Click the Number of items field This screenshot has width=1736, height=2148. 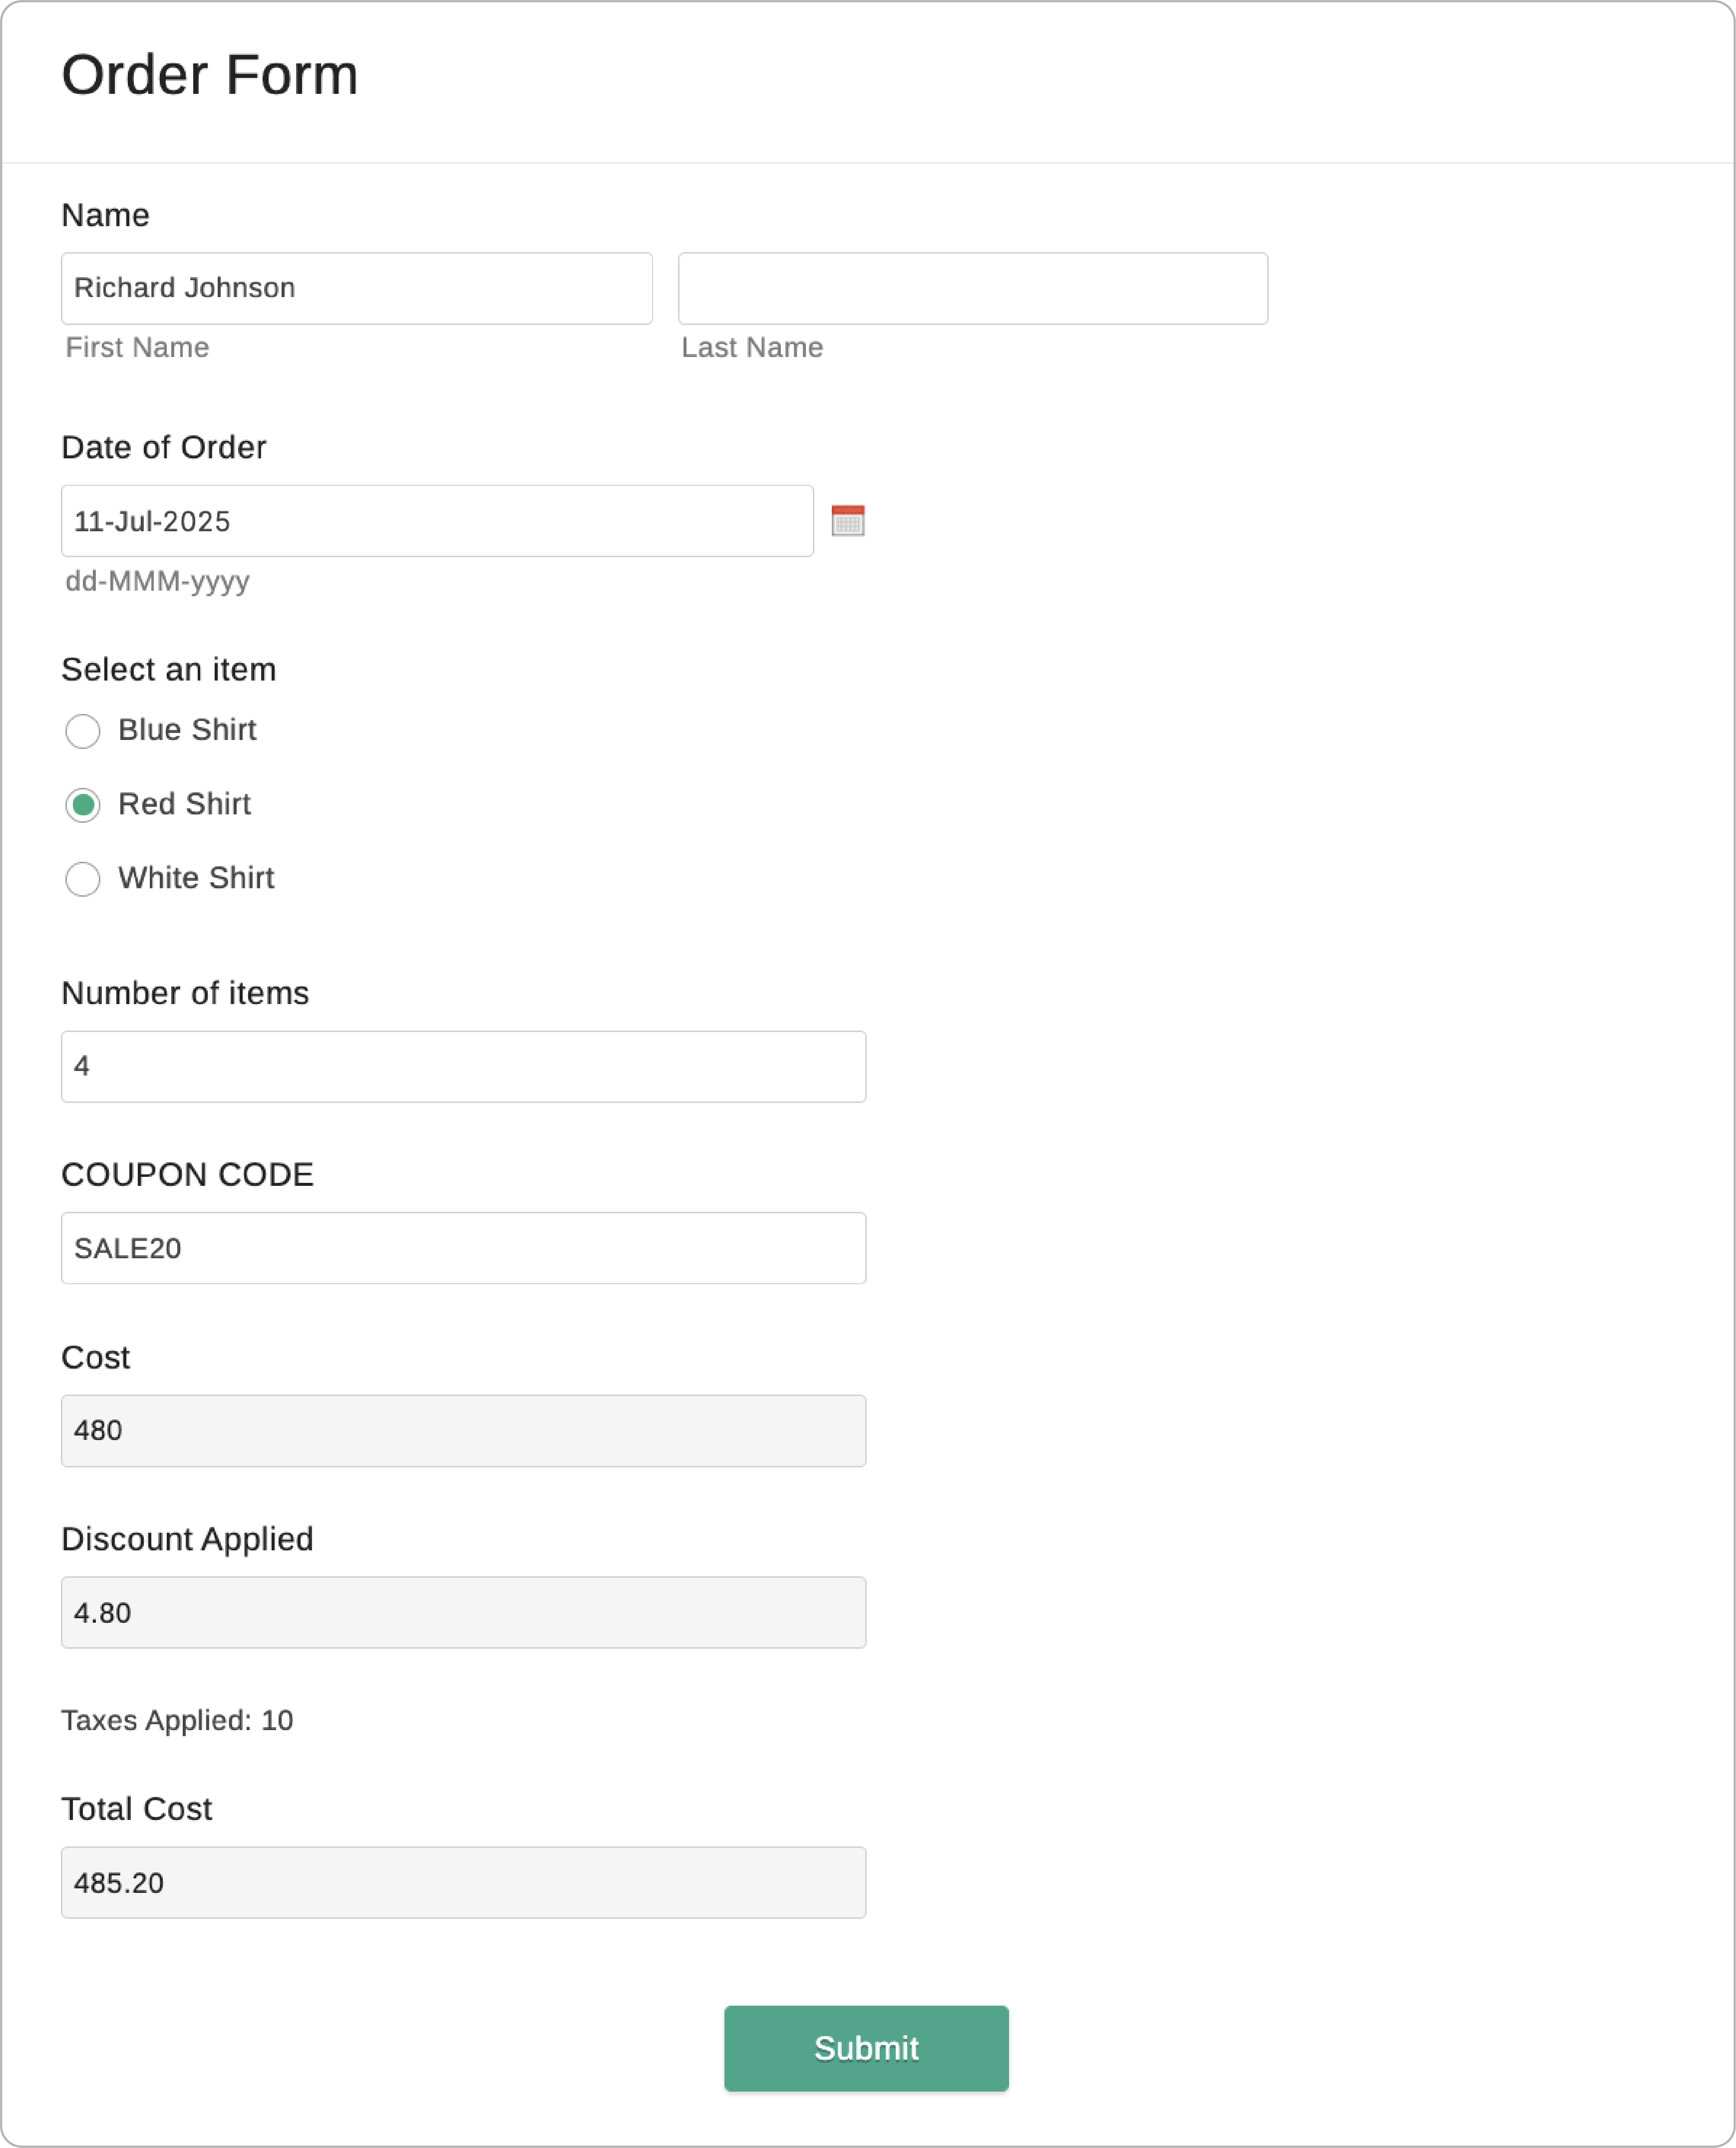[464, 1067]
